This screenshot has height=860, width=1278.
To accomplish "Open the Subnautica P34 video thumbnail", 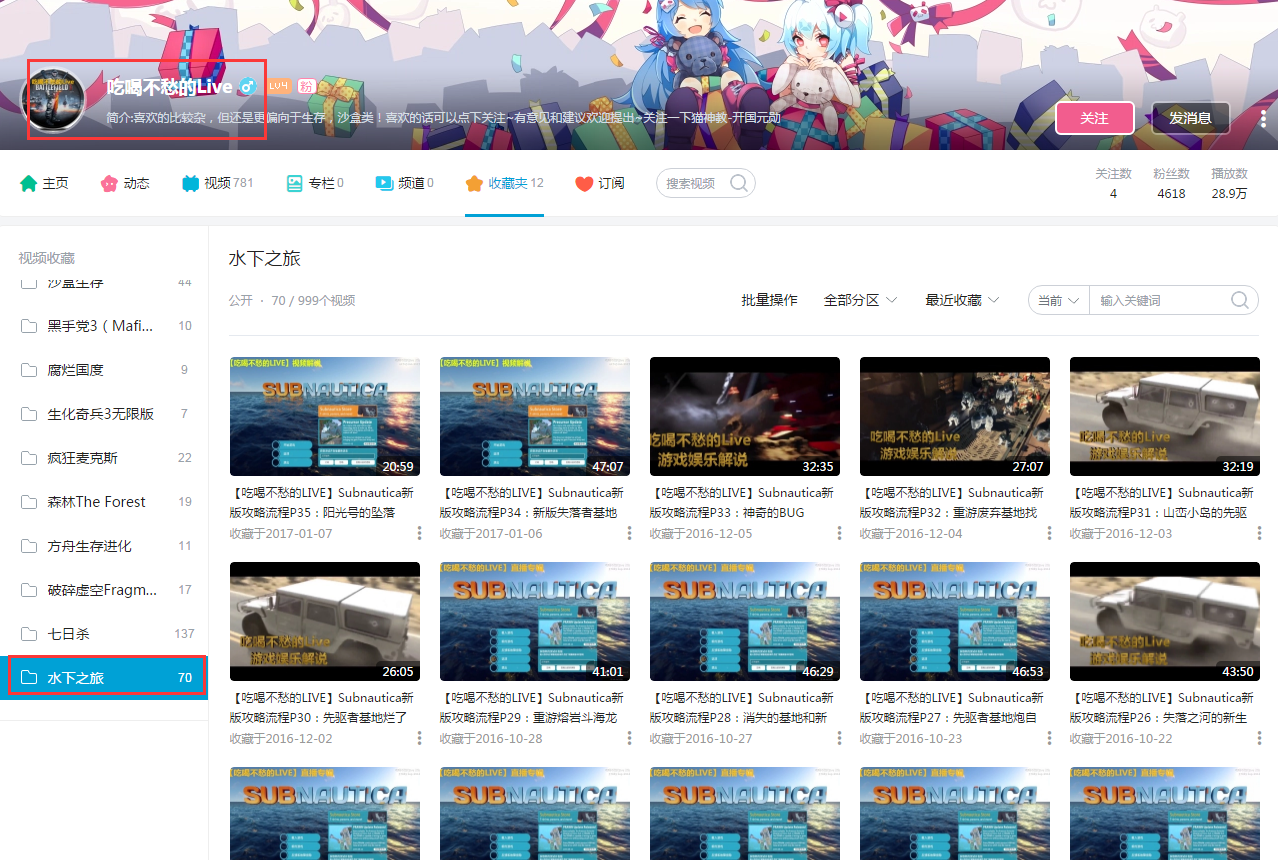I will tap(534, 416).
